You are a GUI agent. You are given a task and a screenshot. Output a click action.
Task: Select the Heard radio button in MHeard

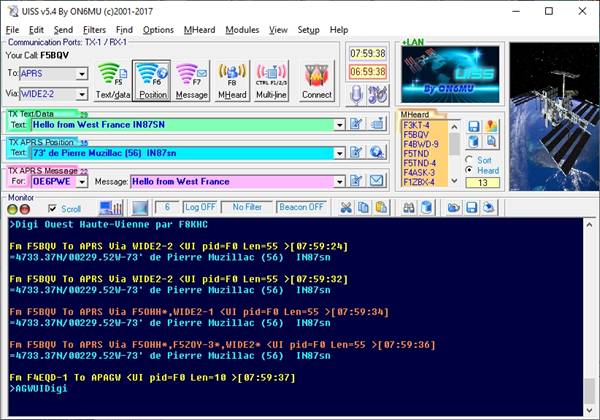pyautogui.click(x=469, y=170)
